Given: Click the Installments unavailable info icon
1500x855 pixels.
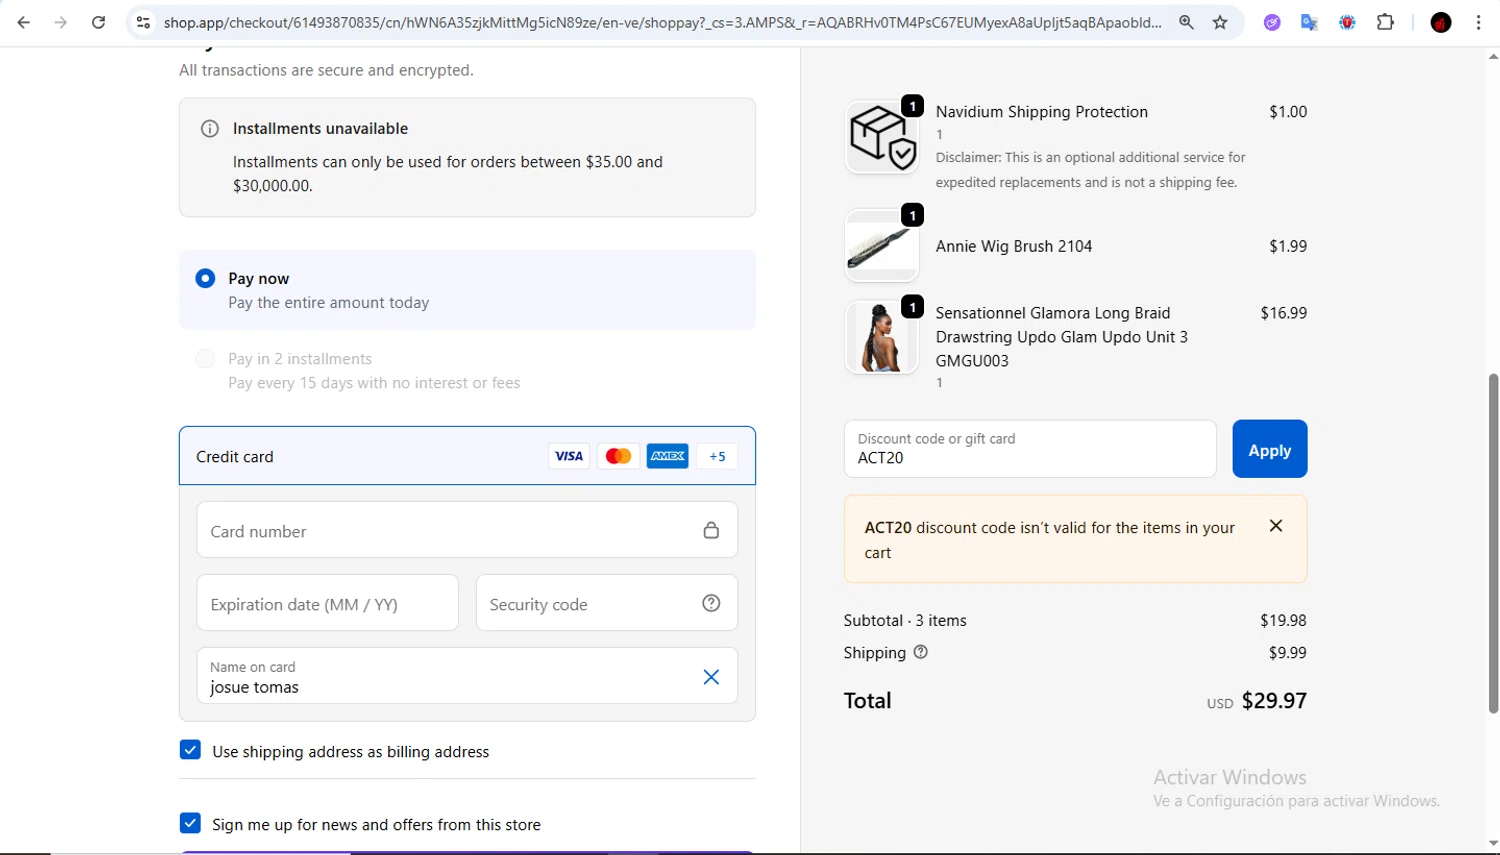Looking at the screenshot, I should [210, 128].
